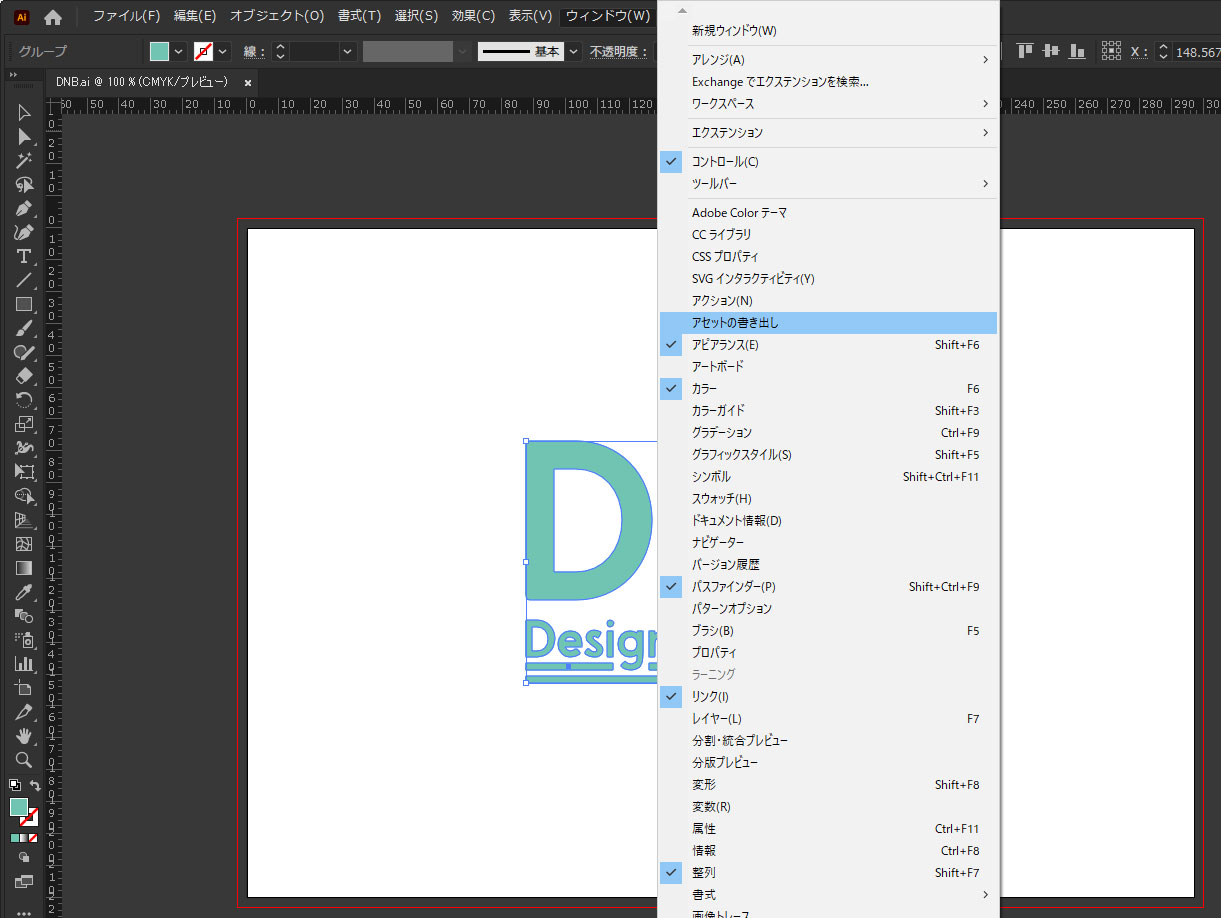Image resolution: width=1221 pixels, height=918 pixels.
Task: Select the Eyedropper tool
Action: pyautogui.click(x=24, y=592)
